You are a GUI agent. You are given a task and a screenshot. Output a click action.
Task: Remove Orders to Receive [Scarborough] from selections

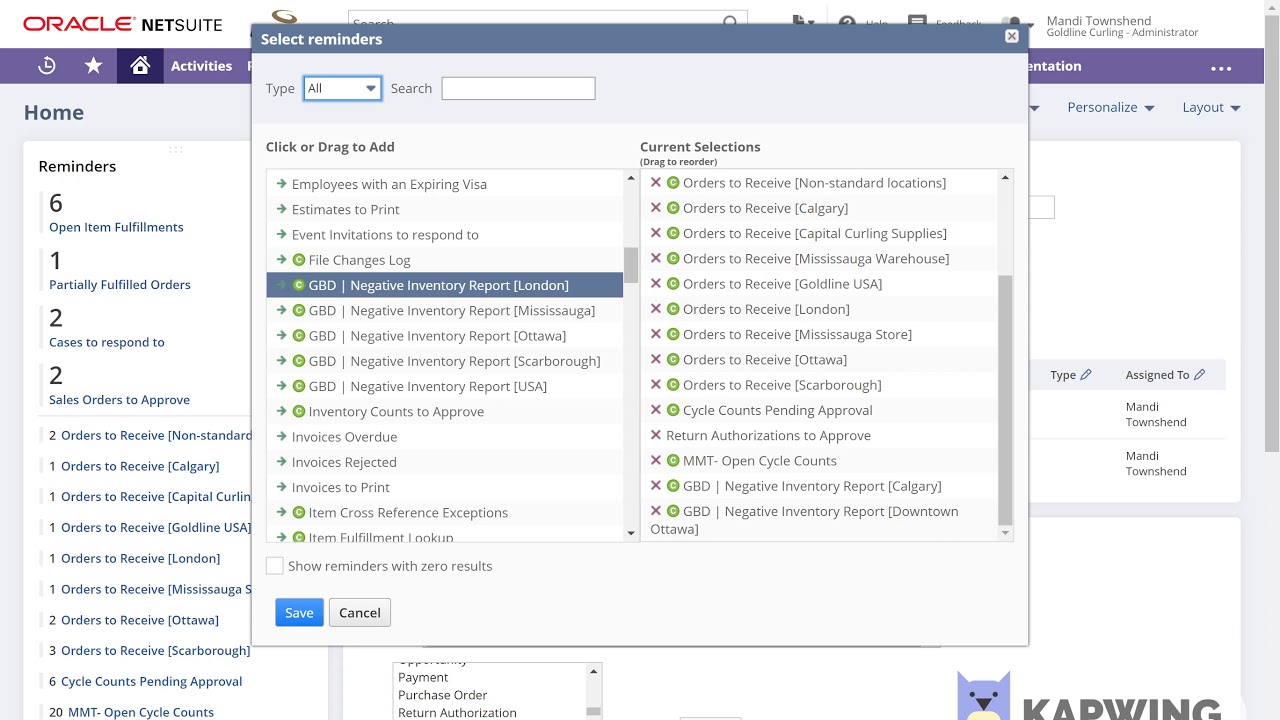tap(656, 384)
